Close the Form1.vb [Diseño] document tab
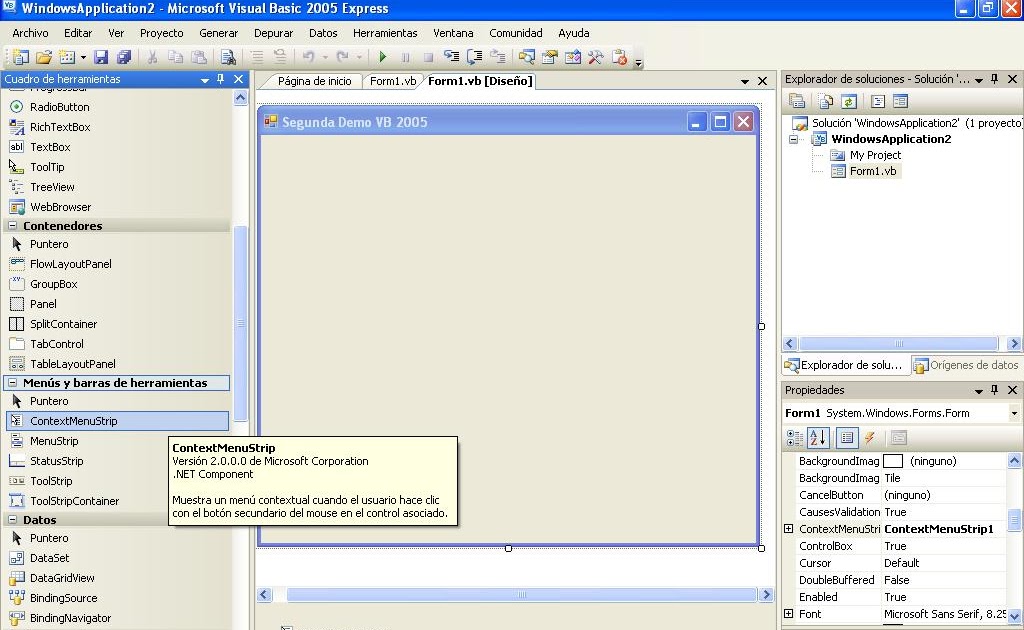Viewport: 1024px width, 630px height. pos(762,81)
